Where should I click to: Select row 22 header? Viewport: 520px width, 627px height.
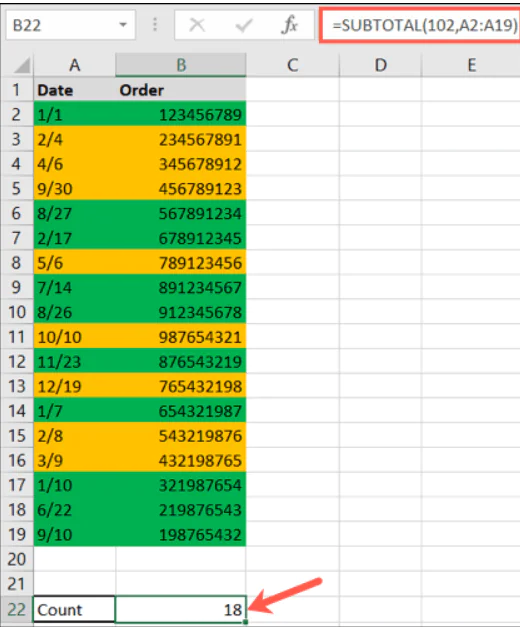17,609
